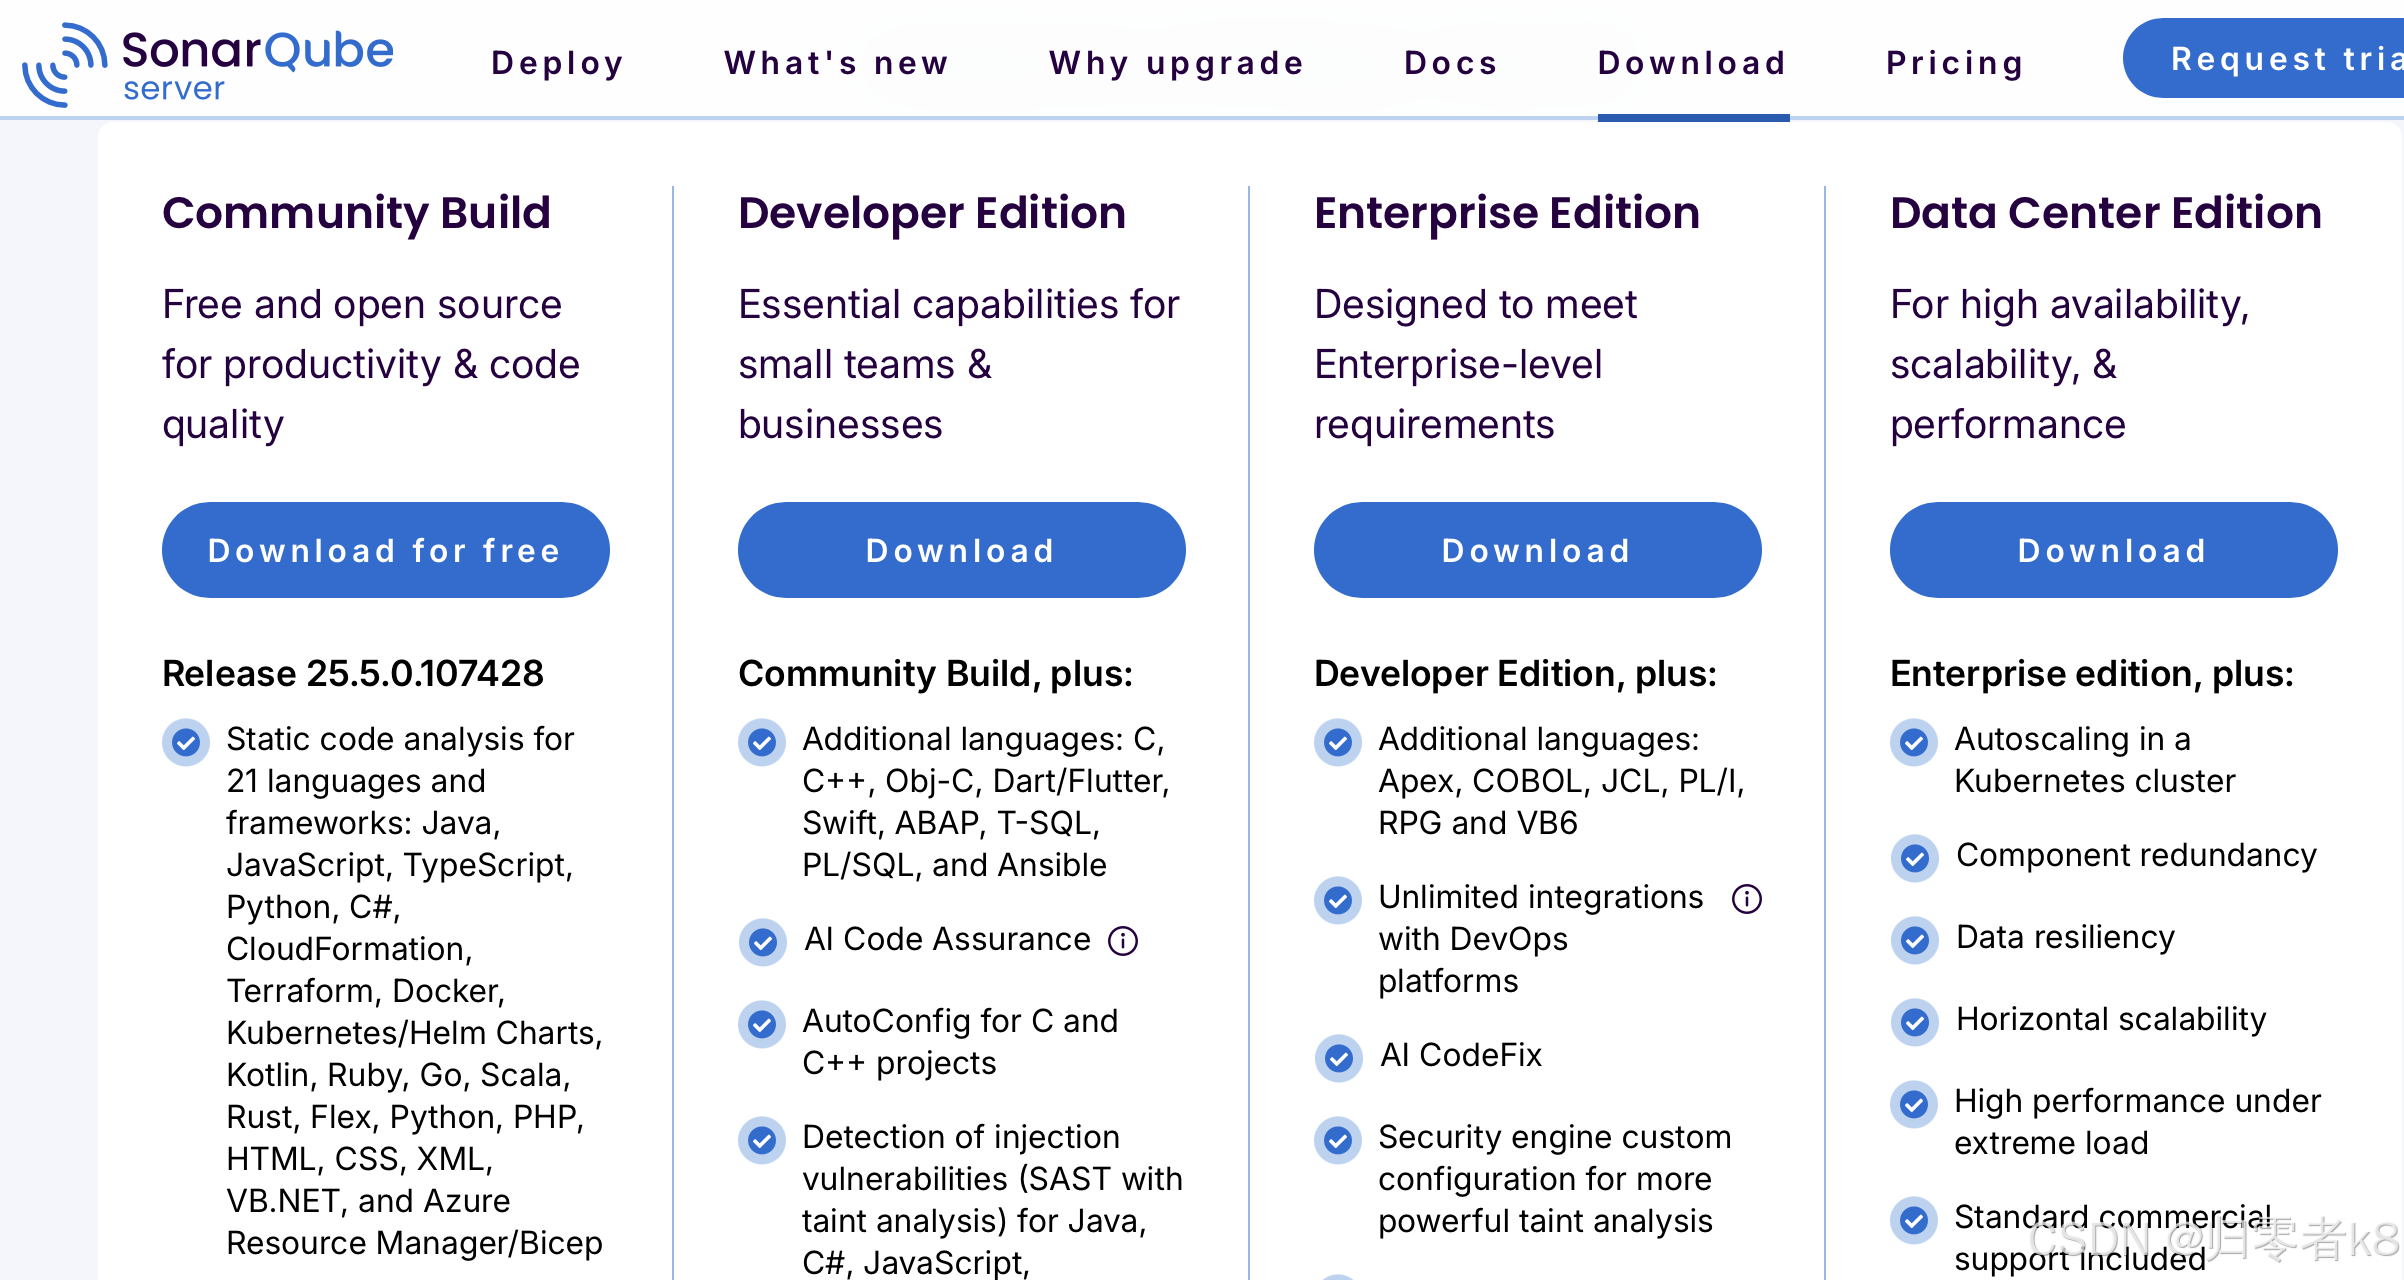Select the Docs navigation item

click(1451, 62)
